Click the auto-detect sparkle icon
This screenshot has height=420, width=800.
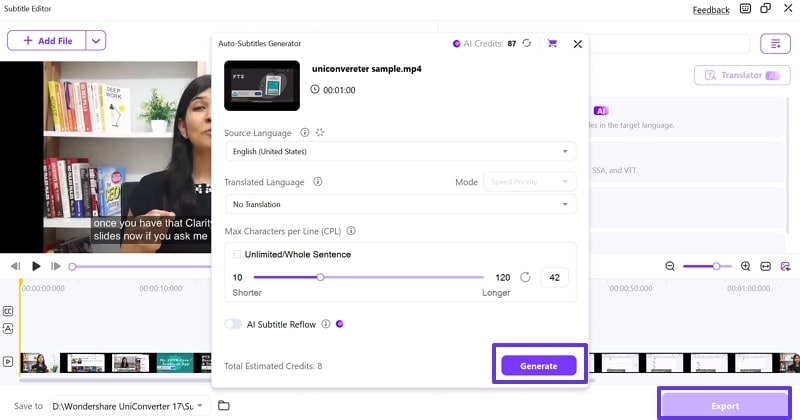(x=320, y=133)
